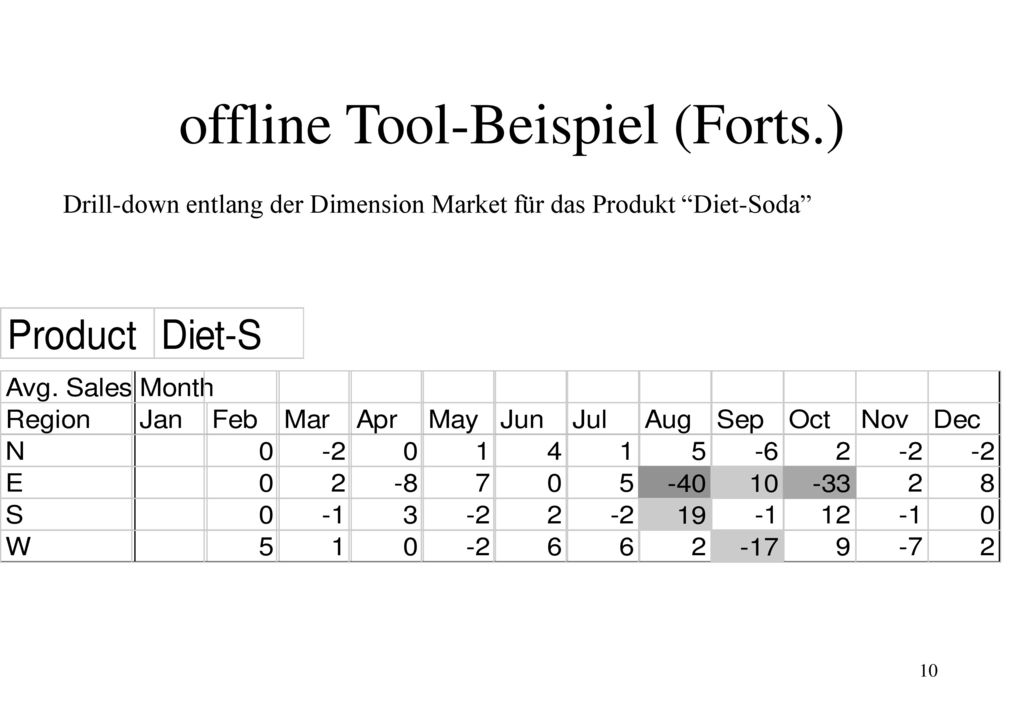The height and width of the screenshot is (709, 1024).
Task: Click the Product label cell
Action: [78, 334]
